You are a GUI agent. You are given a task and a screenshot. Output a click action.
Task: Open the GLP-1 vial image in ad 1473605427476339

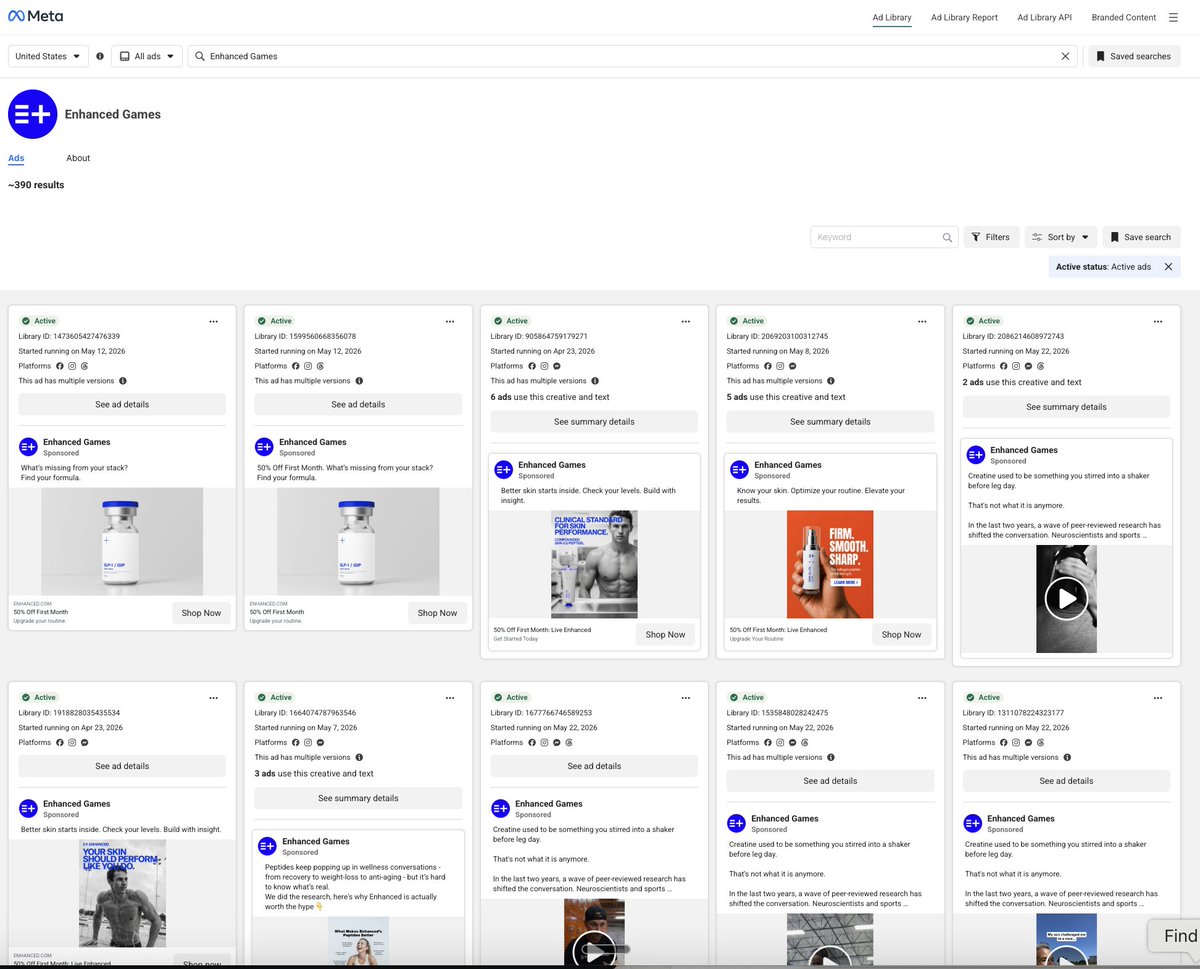click(122, 542)
